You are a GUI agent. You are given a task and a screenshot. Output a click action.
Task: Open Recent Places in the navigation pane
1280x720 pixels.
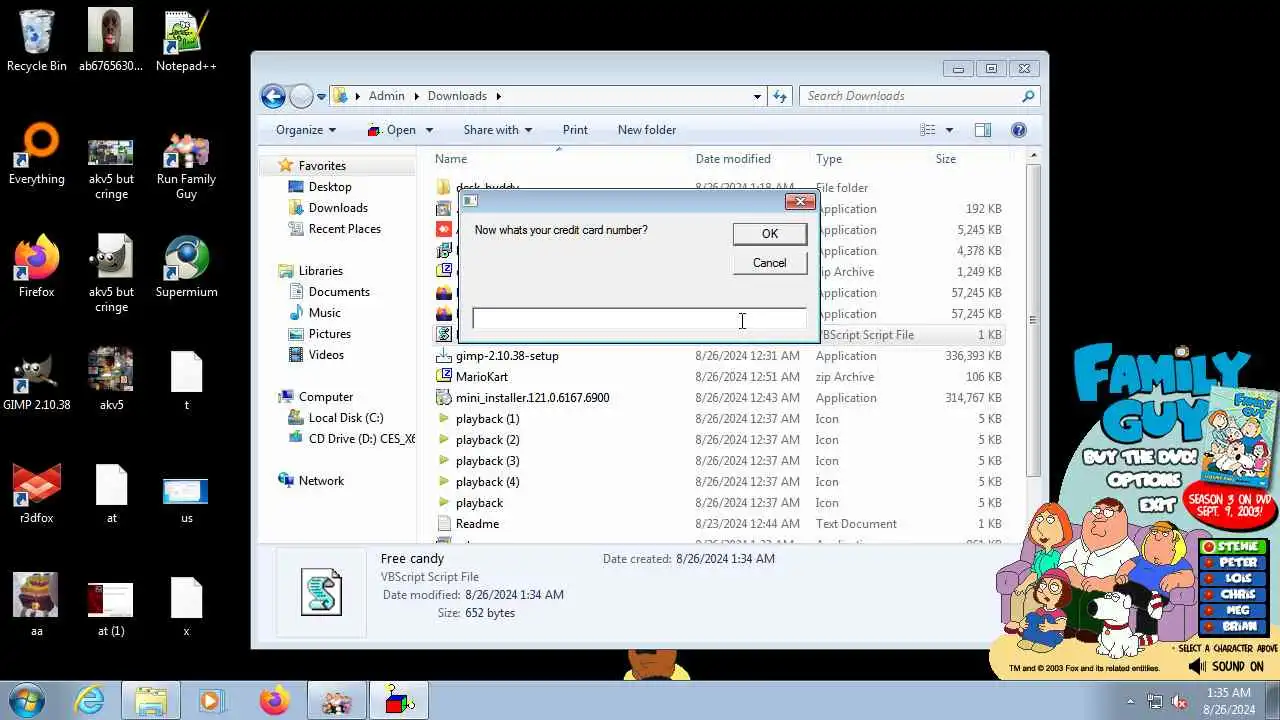344,229
